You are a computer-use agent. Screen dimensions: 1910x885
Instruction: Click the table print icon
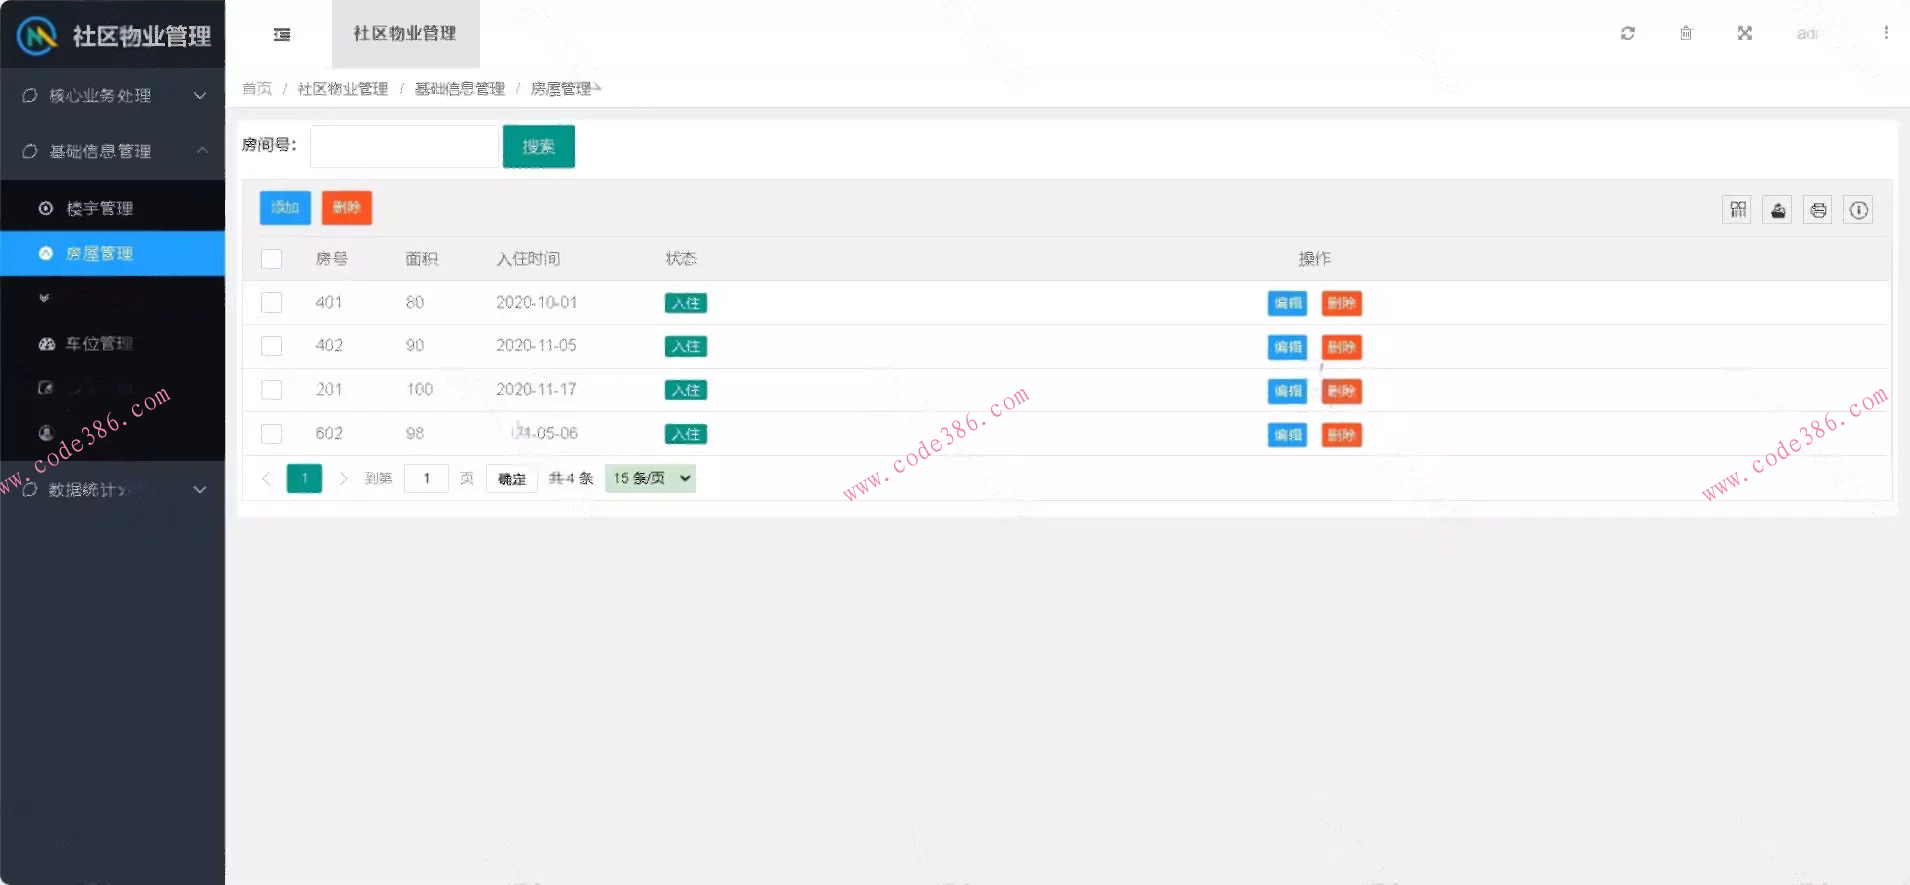(1818, 210)
